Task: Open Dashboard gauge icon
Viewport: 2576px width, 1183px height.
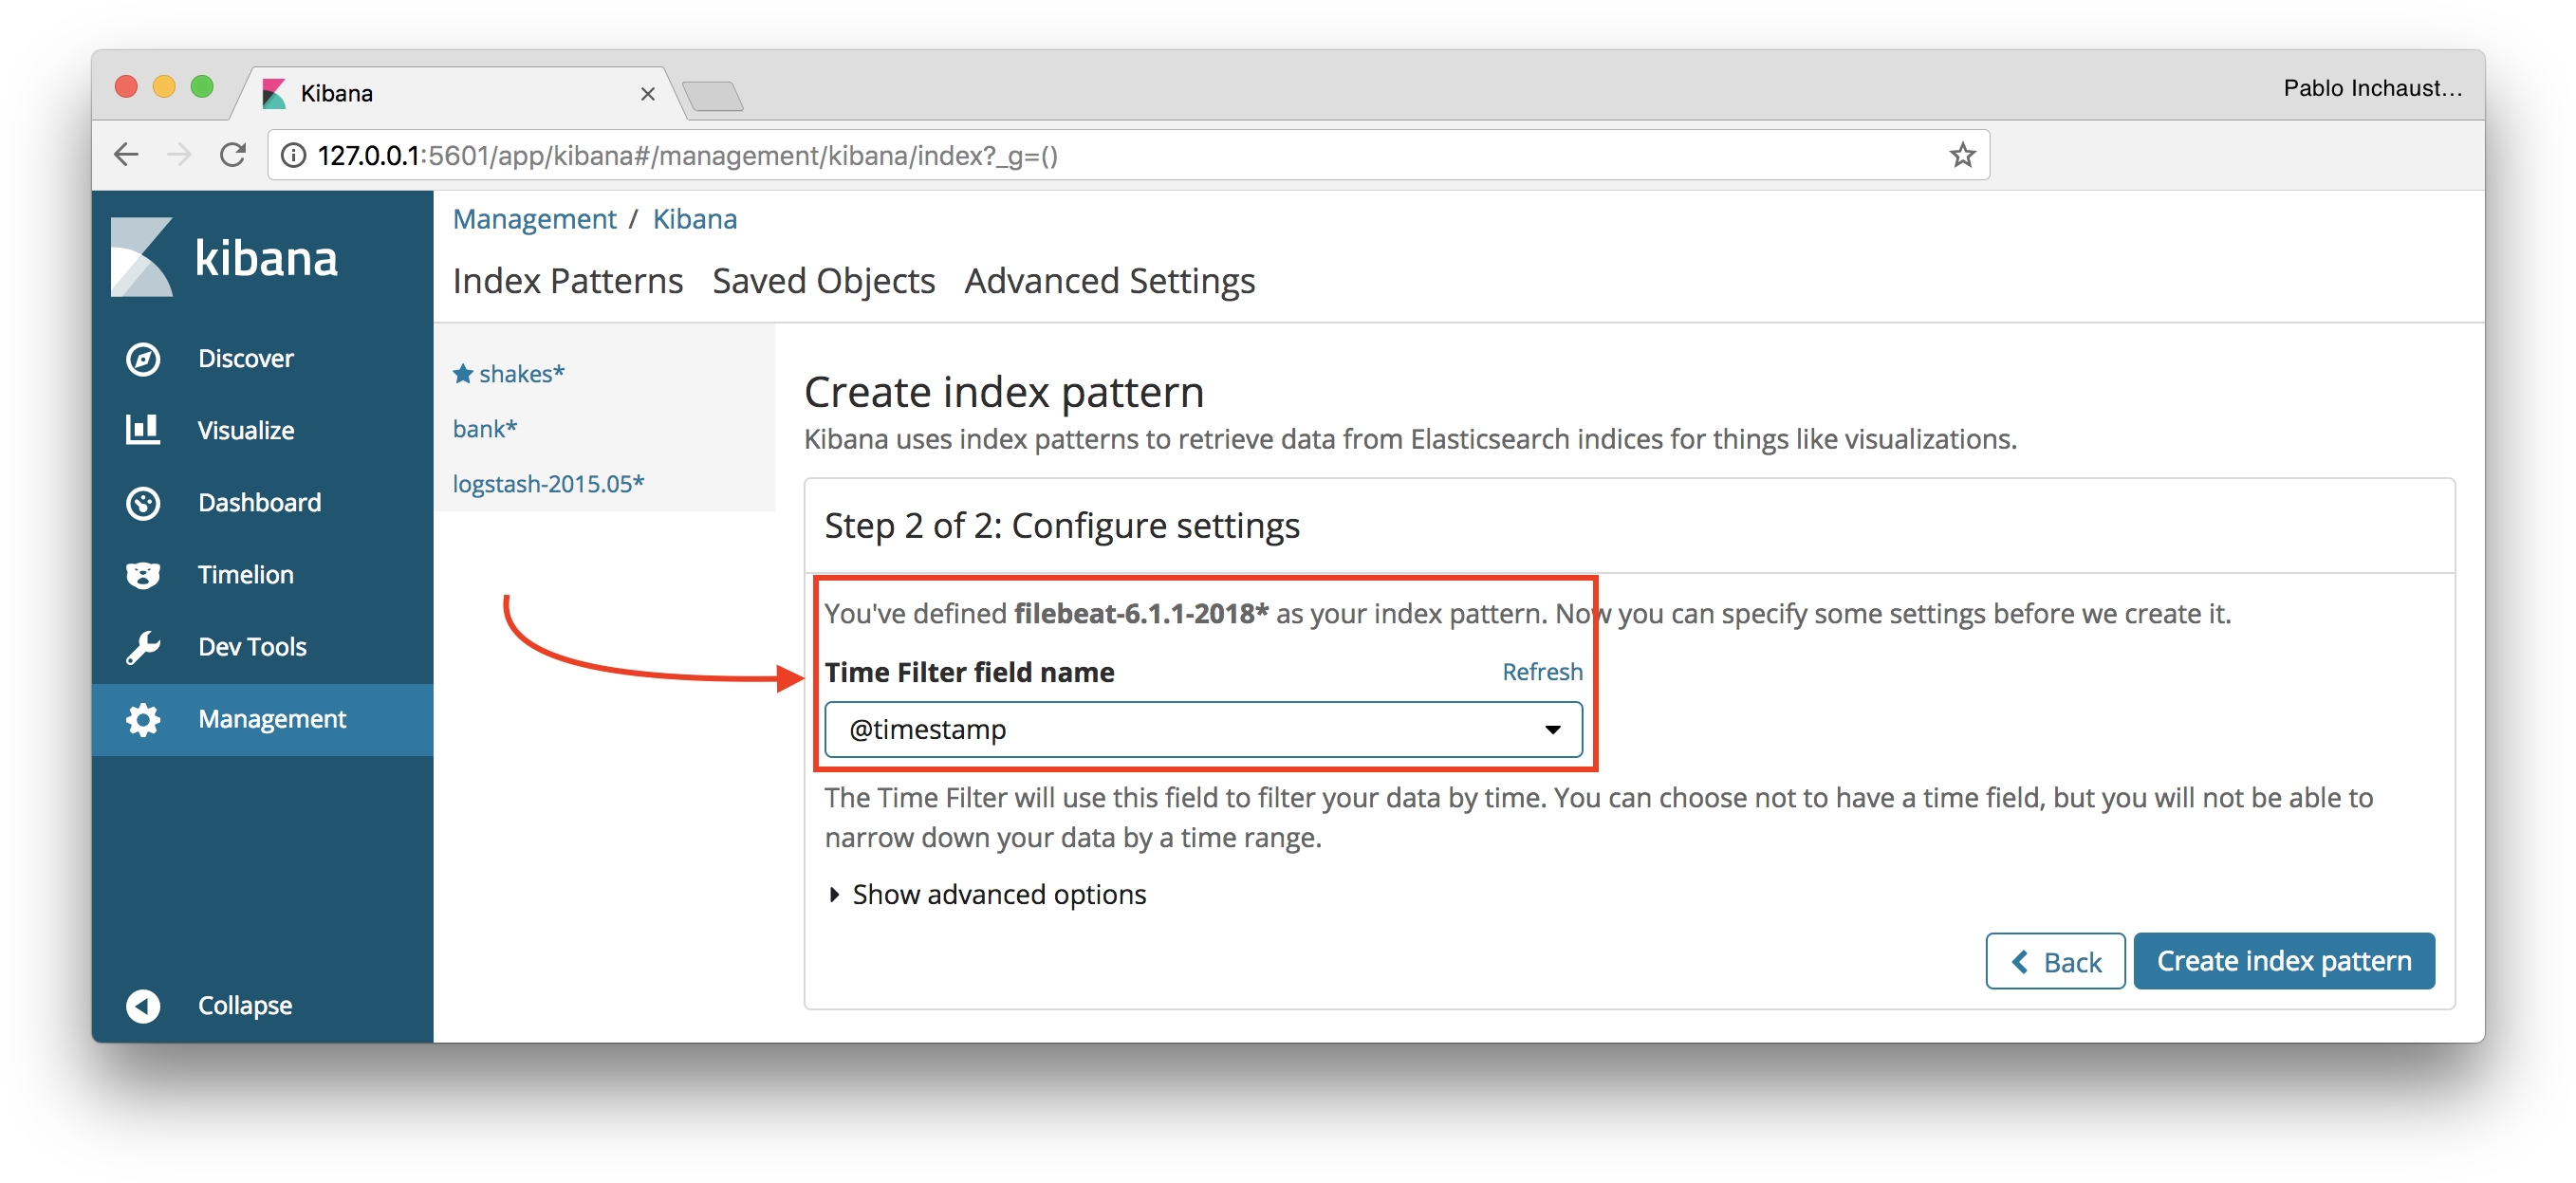Action: click(143, 503)
